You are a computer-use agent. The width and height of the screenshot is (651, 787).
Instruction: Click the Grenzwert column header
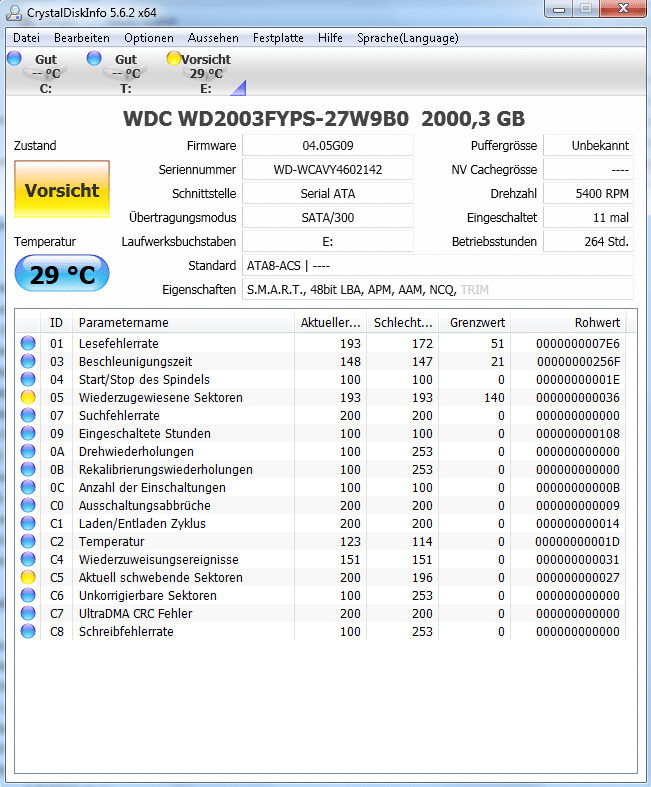click(474, 323)
